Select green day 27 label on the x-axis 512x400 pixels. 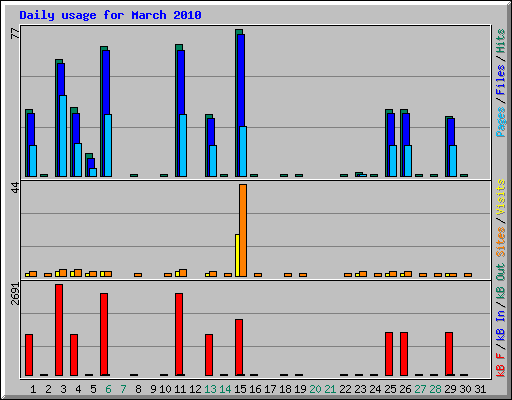click(420, 389)
